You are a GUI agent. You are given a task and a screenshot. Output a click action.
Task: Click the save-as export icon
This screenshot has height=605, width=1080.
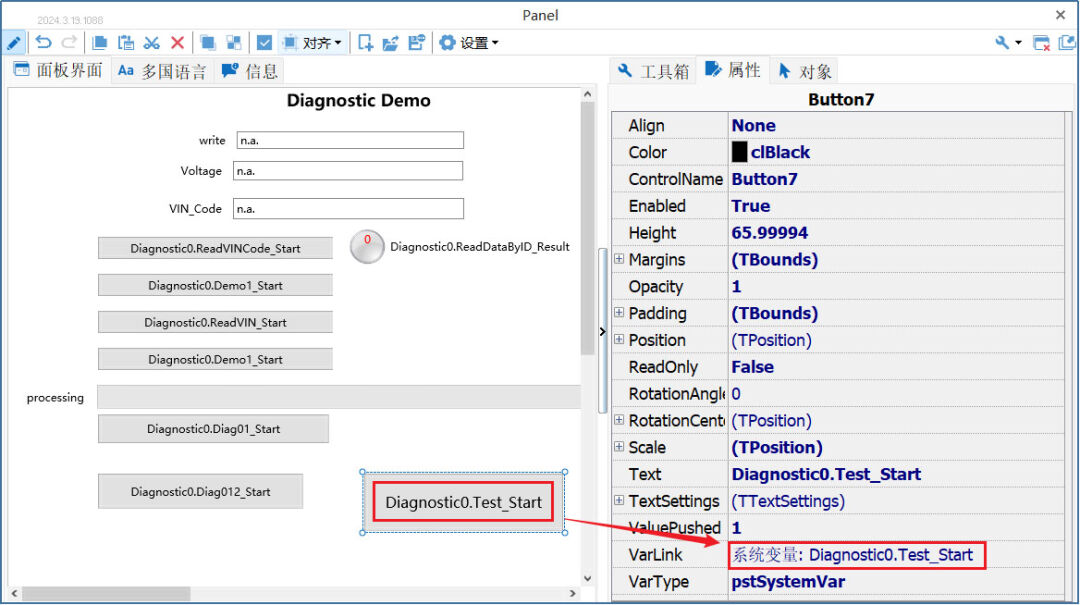tap(416, 43)
